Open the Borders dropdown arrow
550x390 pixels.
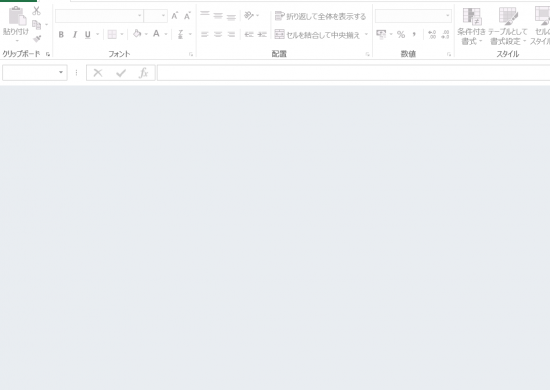(122, 34)
